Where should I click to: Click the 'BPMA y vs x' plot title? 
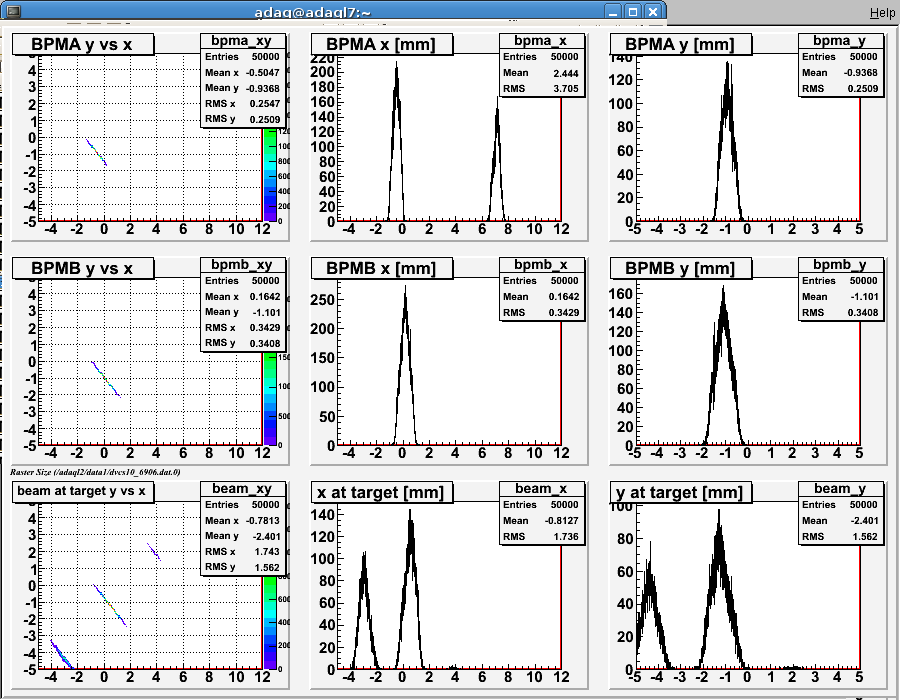83,44
